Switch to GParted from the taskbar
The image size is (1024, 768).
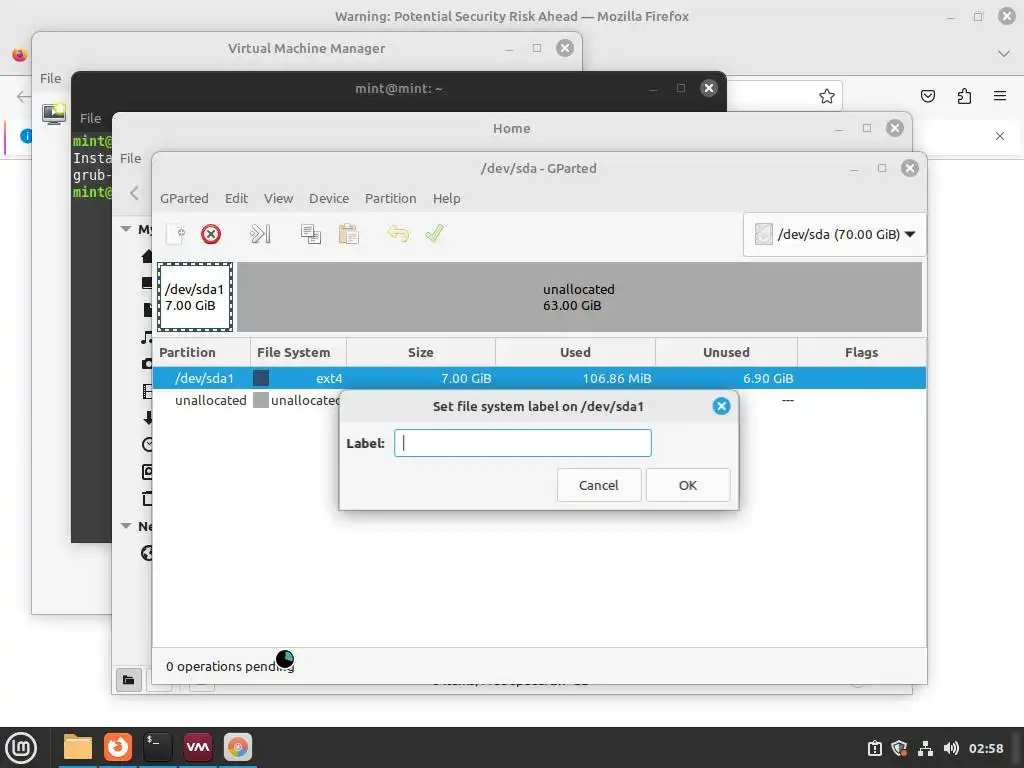pos(238,747)
